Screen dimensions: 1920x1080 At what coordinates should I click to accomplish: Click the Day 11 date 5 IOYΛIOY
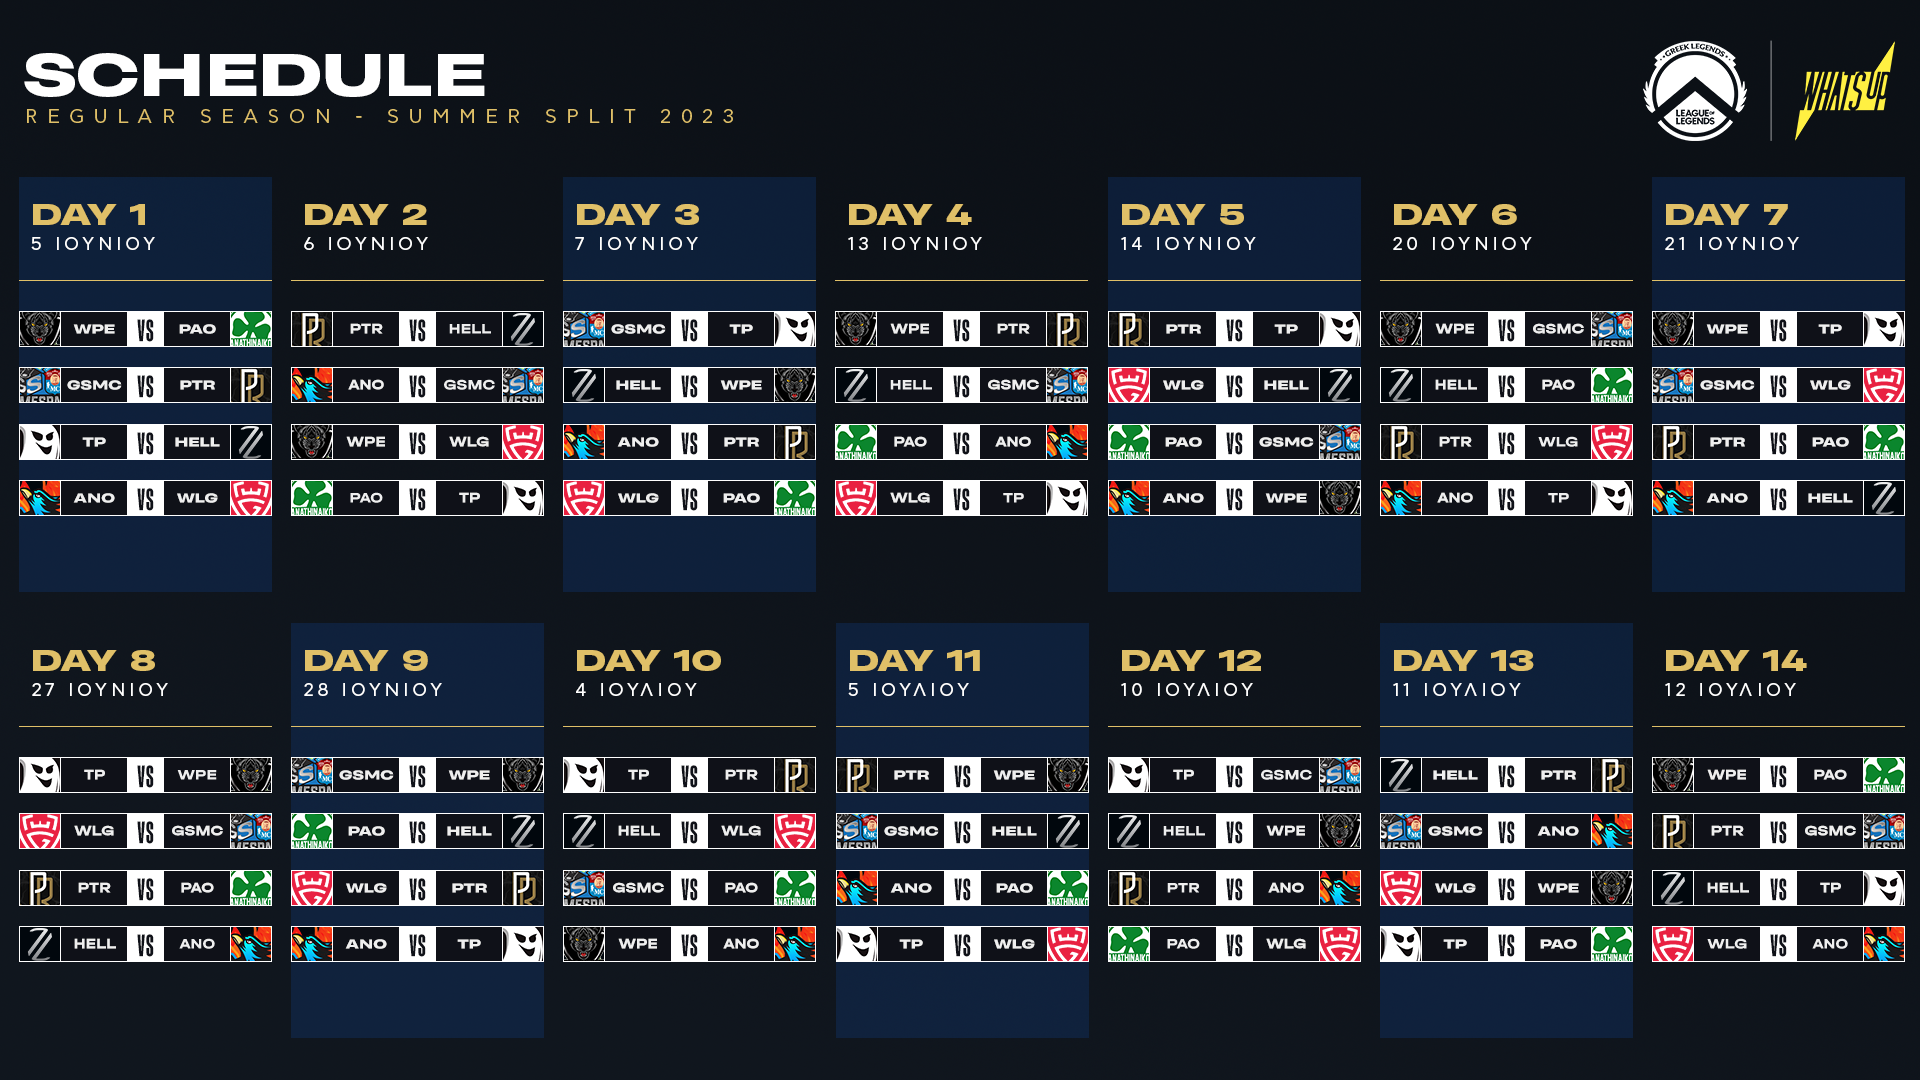[x=909, y=690]
